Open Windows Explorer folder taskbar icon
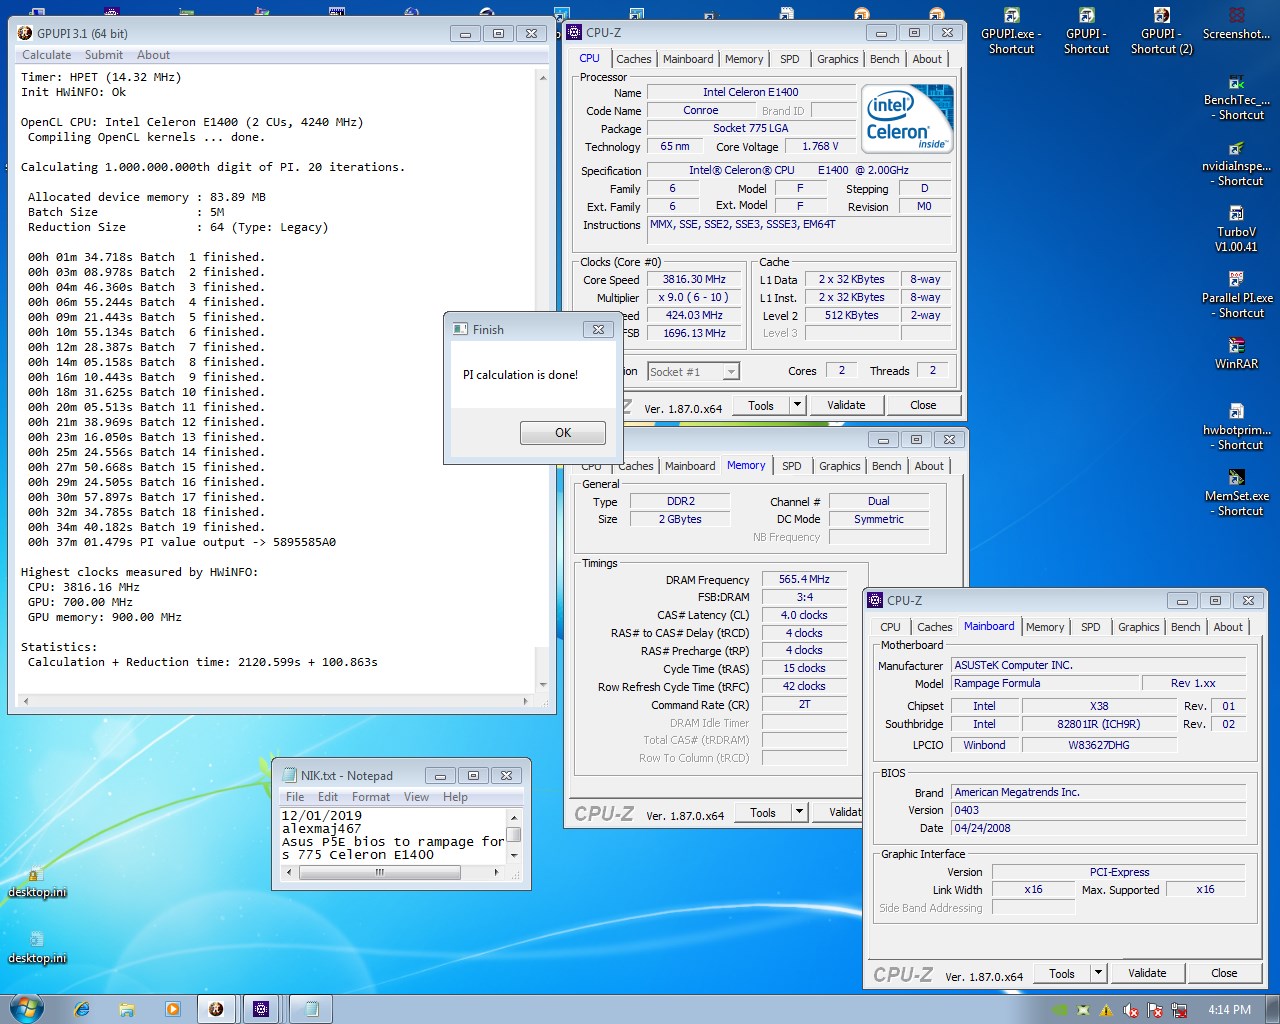Image resolution: width=1280 pixels, height=1024 pixels. click(x=127, y=1009)
